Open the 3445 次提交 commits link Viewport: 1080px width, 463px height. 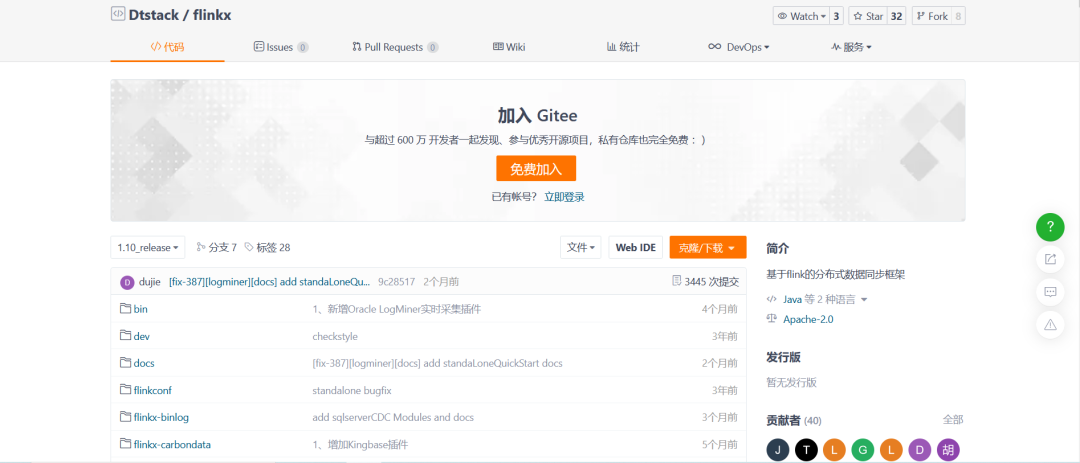point(705,282)
